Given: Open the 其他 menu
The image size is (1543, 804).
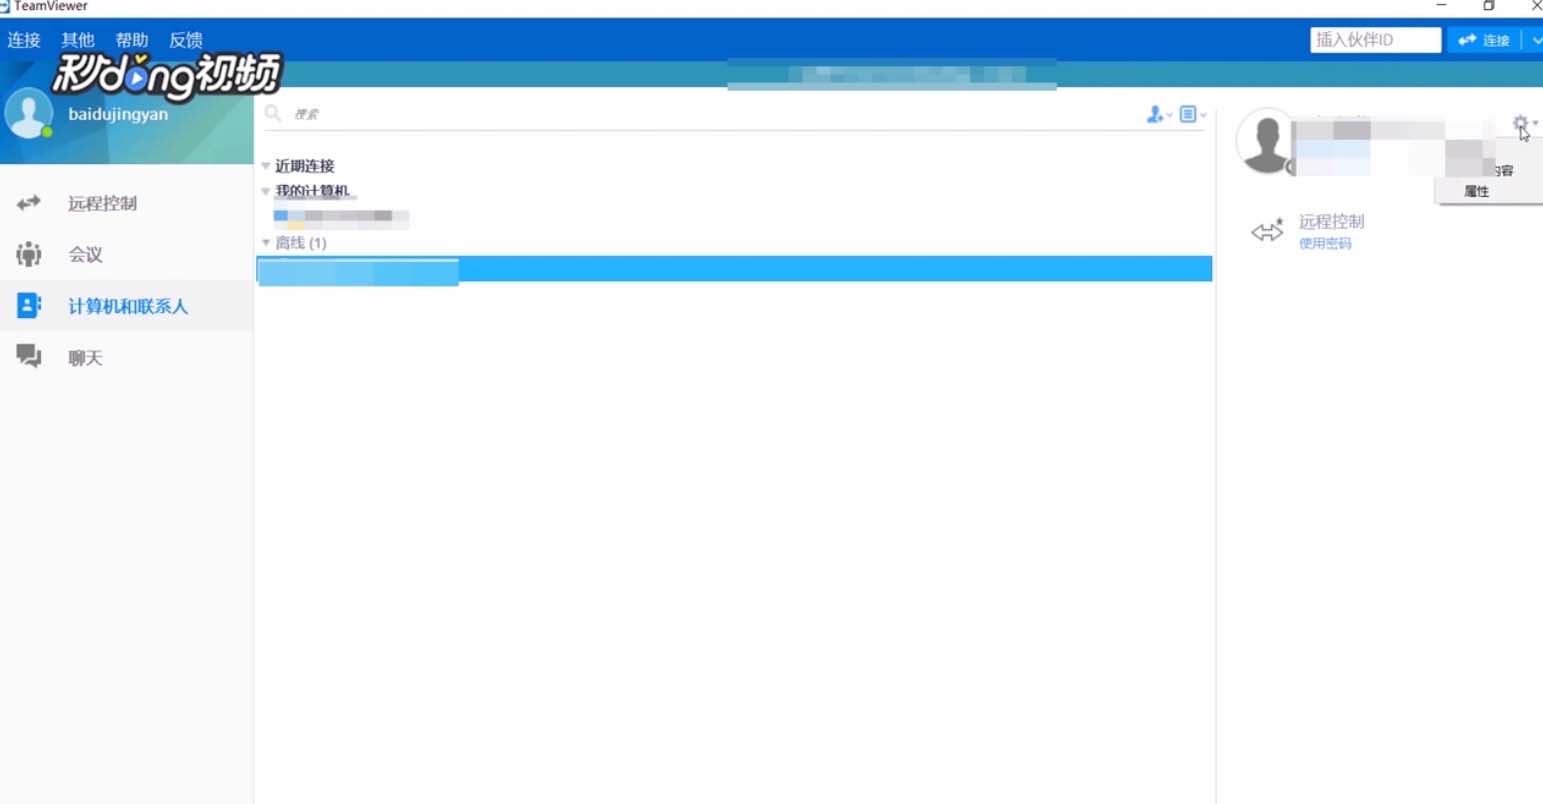Looking at the screenshot, I should coord(78,40).
